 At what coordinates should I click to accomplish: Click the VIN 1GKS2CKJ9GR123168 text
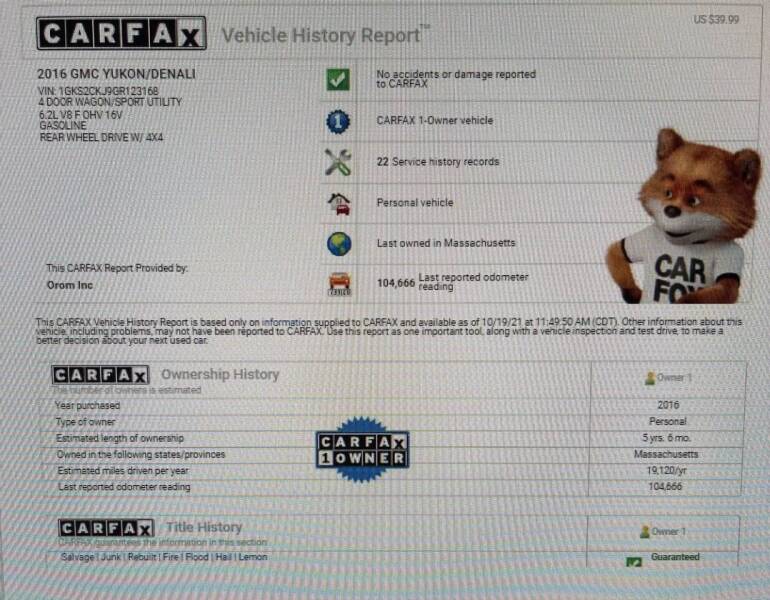[98, 91]
